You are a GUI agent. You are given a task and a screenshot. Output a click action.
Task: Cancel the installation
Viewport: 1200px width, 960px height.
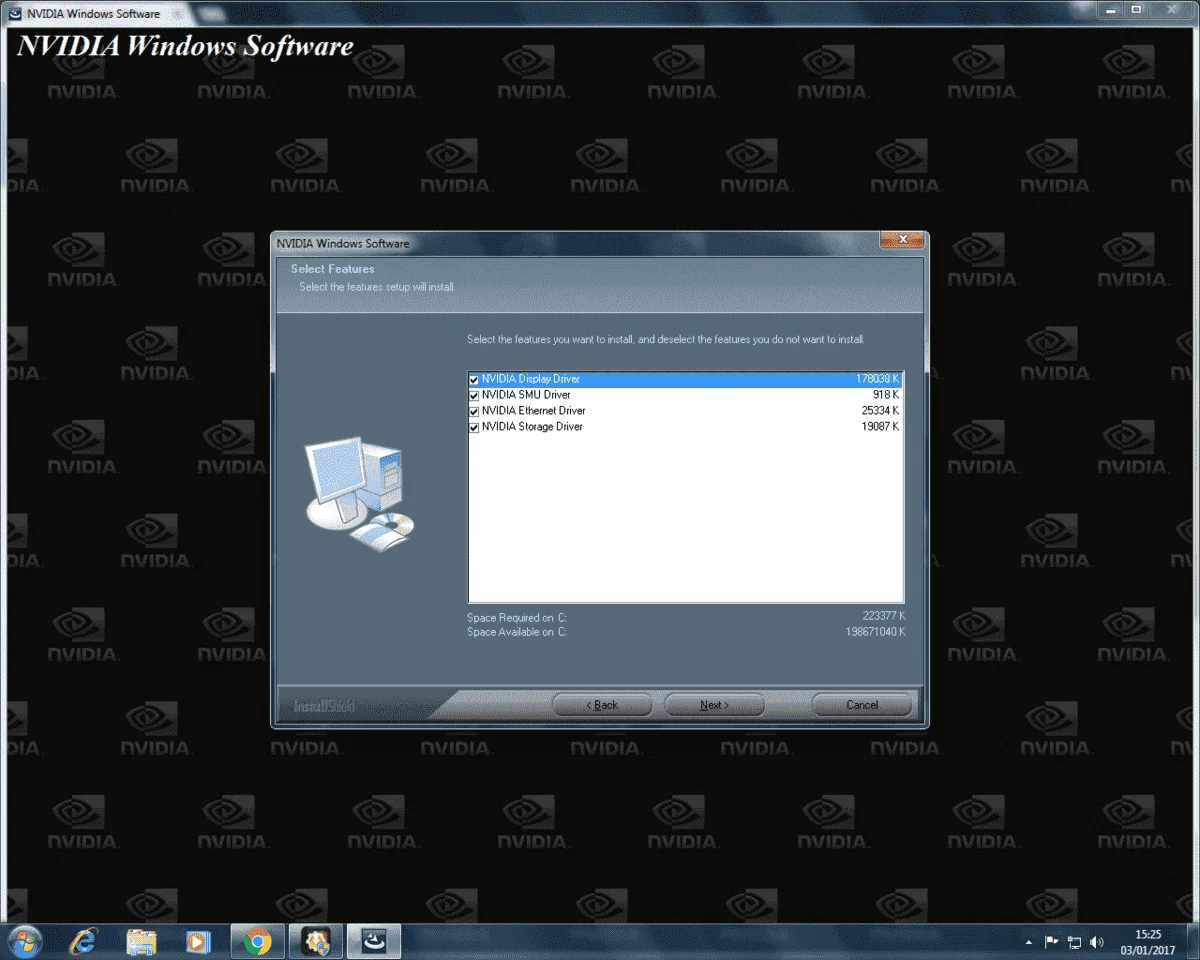[x=862, y=705]
